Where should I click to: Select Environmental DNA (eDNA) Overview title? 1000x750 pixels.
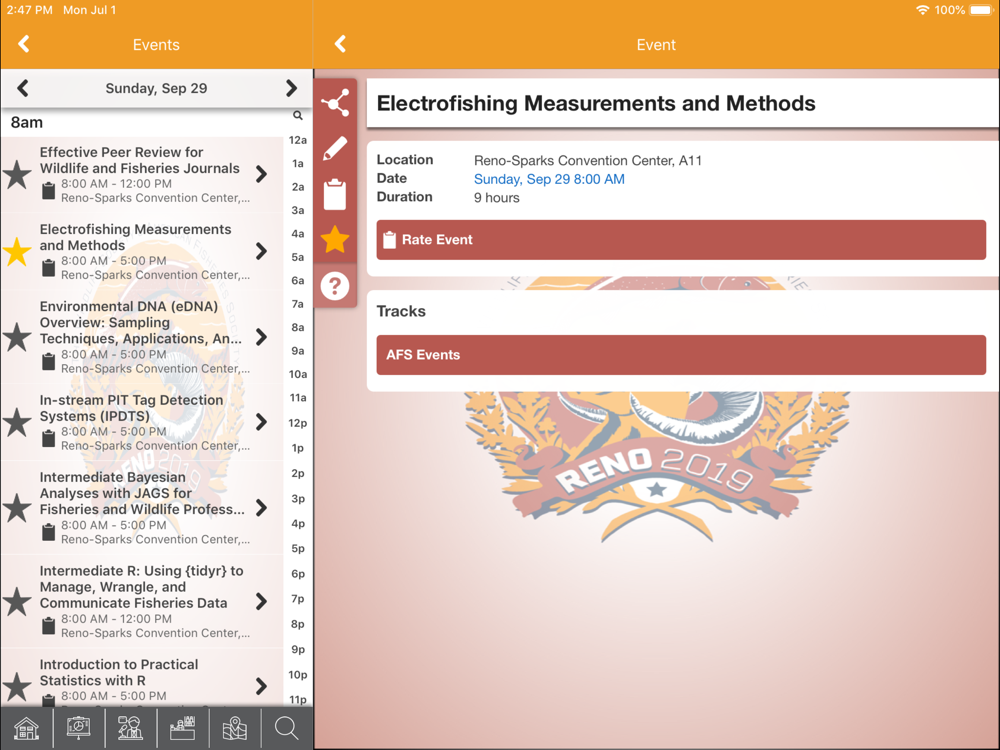pyautogui.click(x=141, y=322)
